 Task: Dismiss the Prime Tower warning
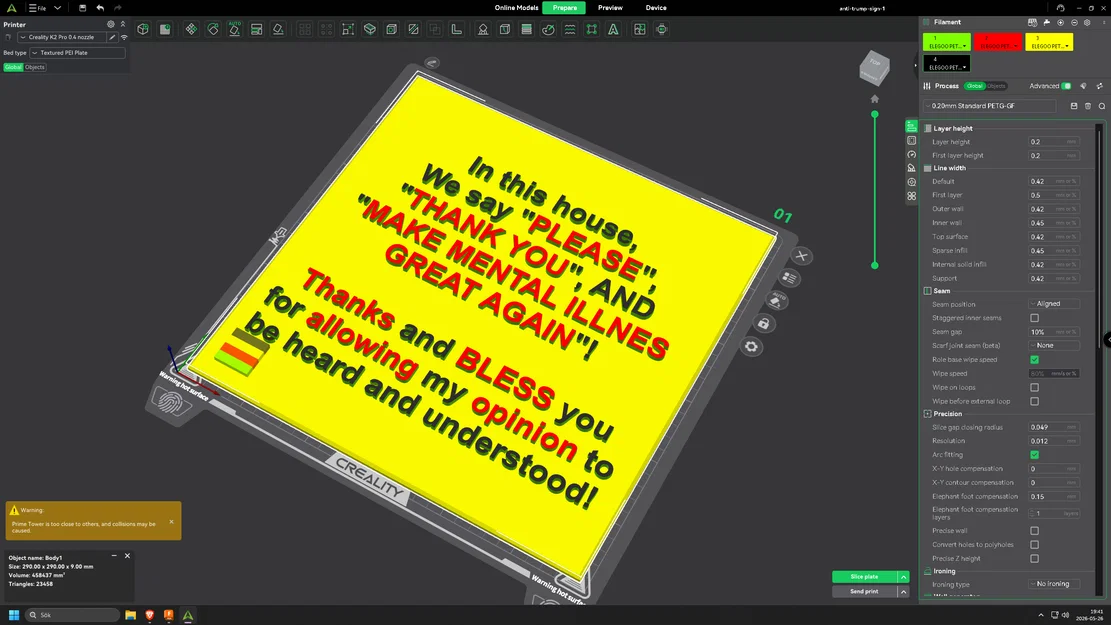pos(171,522)
